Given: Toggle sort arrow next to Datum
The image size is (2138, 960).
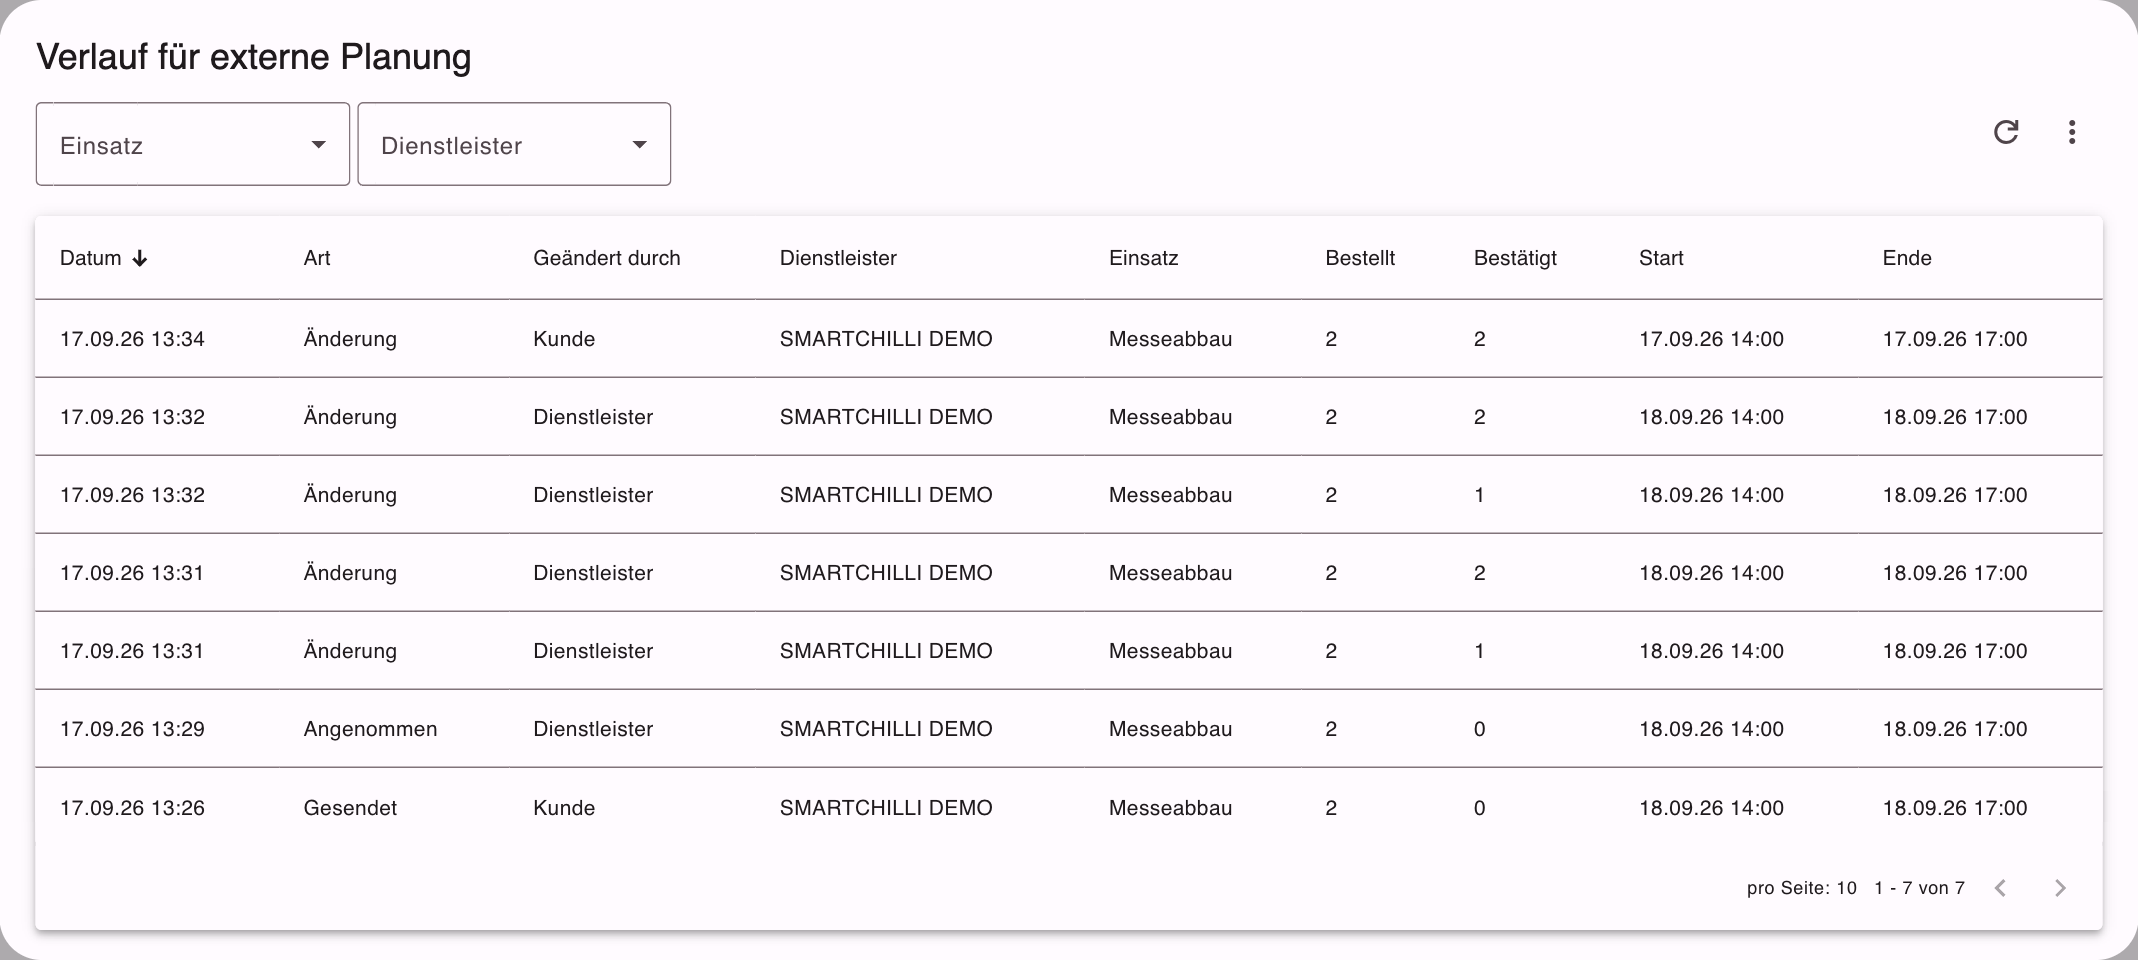Looking at the screenshot, I should pyautogui.click(x=140, y=258).
